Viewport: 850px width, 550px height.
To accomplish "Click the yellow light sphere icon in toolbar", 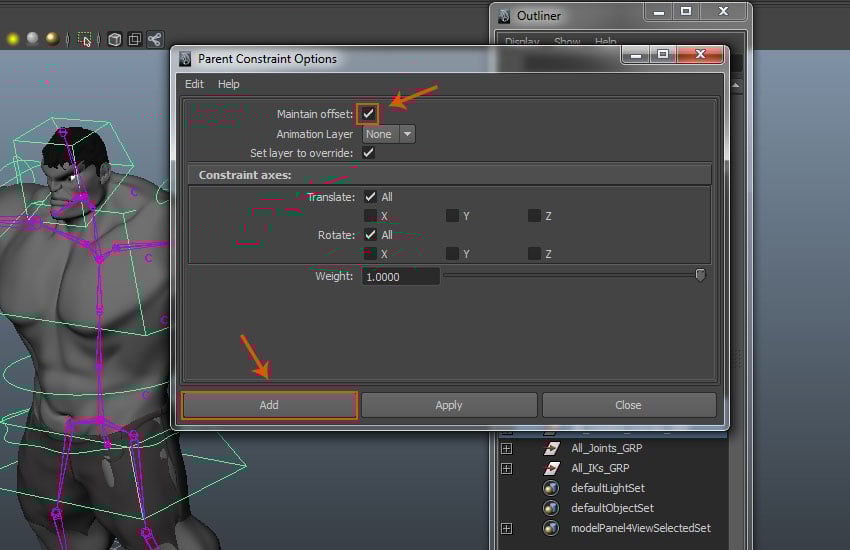I will 13,39.
